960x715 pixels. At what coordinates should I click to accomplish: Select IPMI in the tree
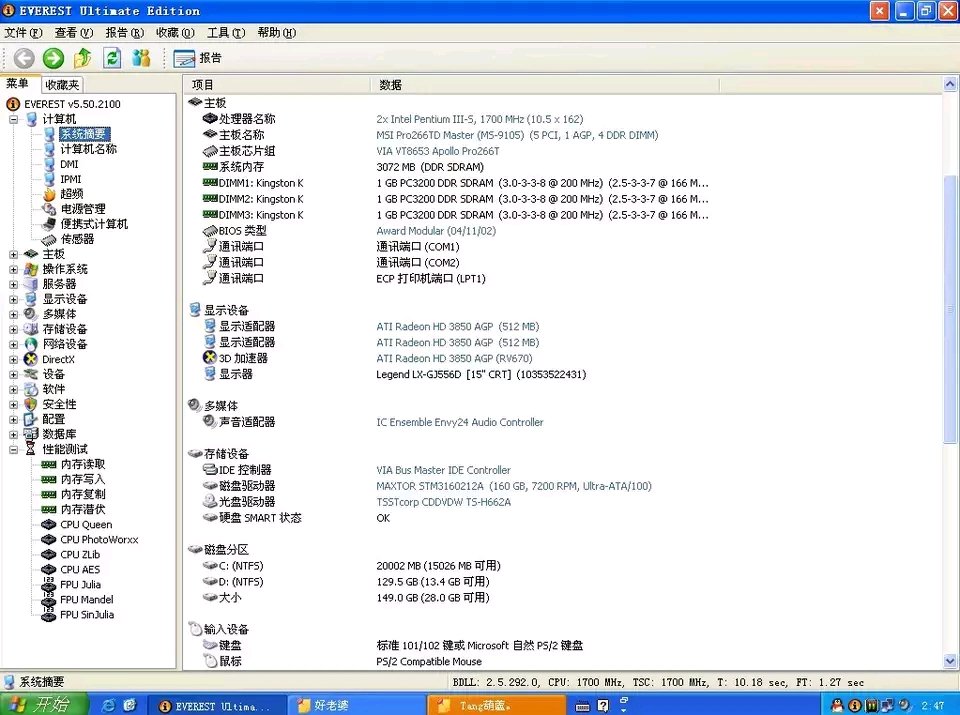(70, 179)
